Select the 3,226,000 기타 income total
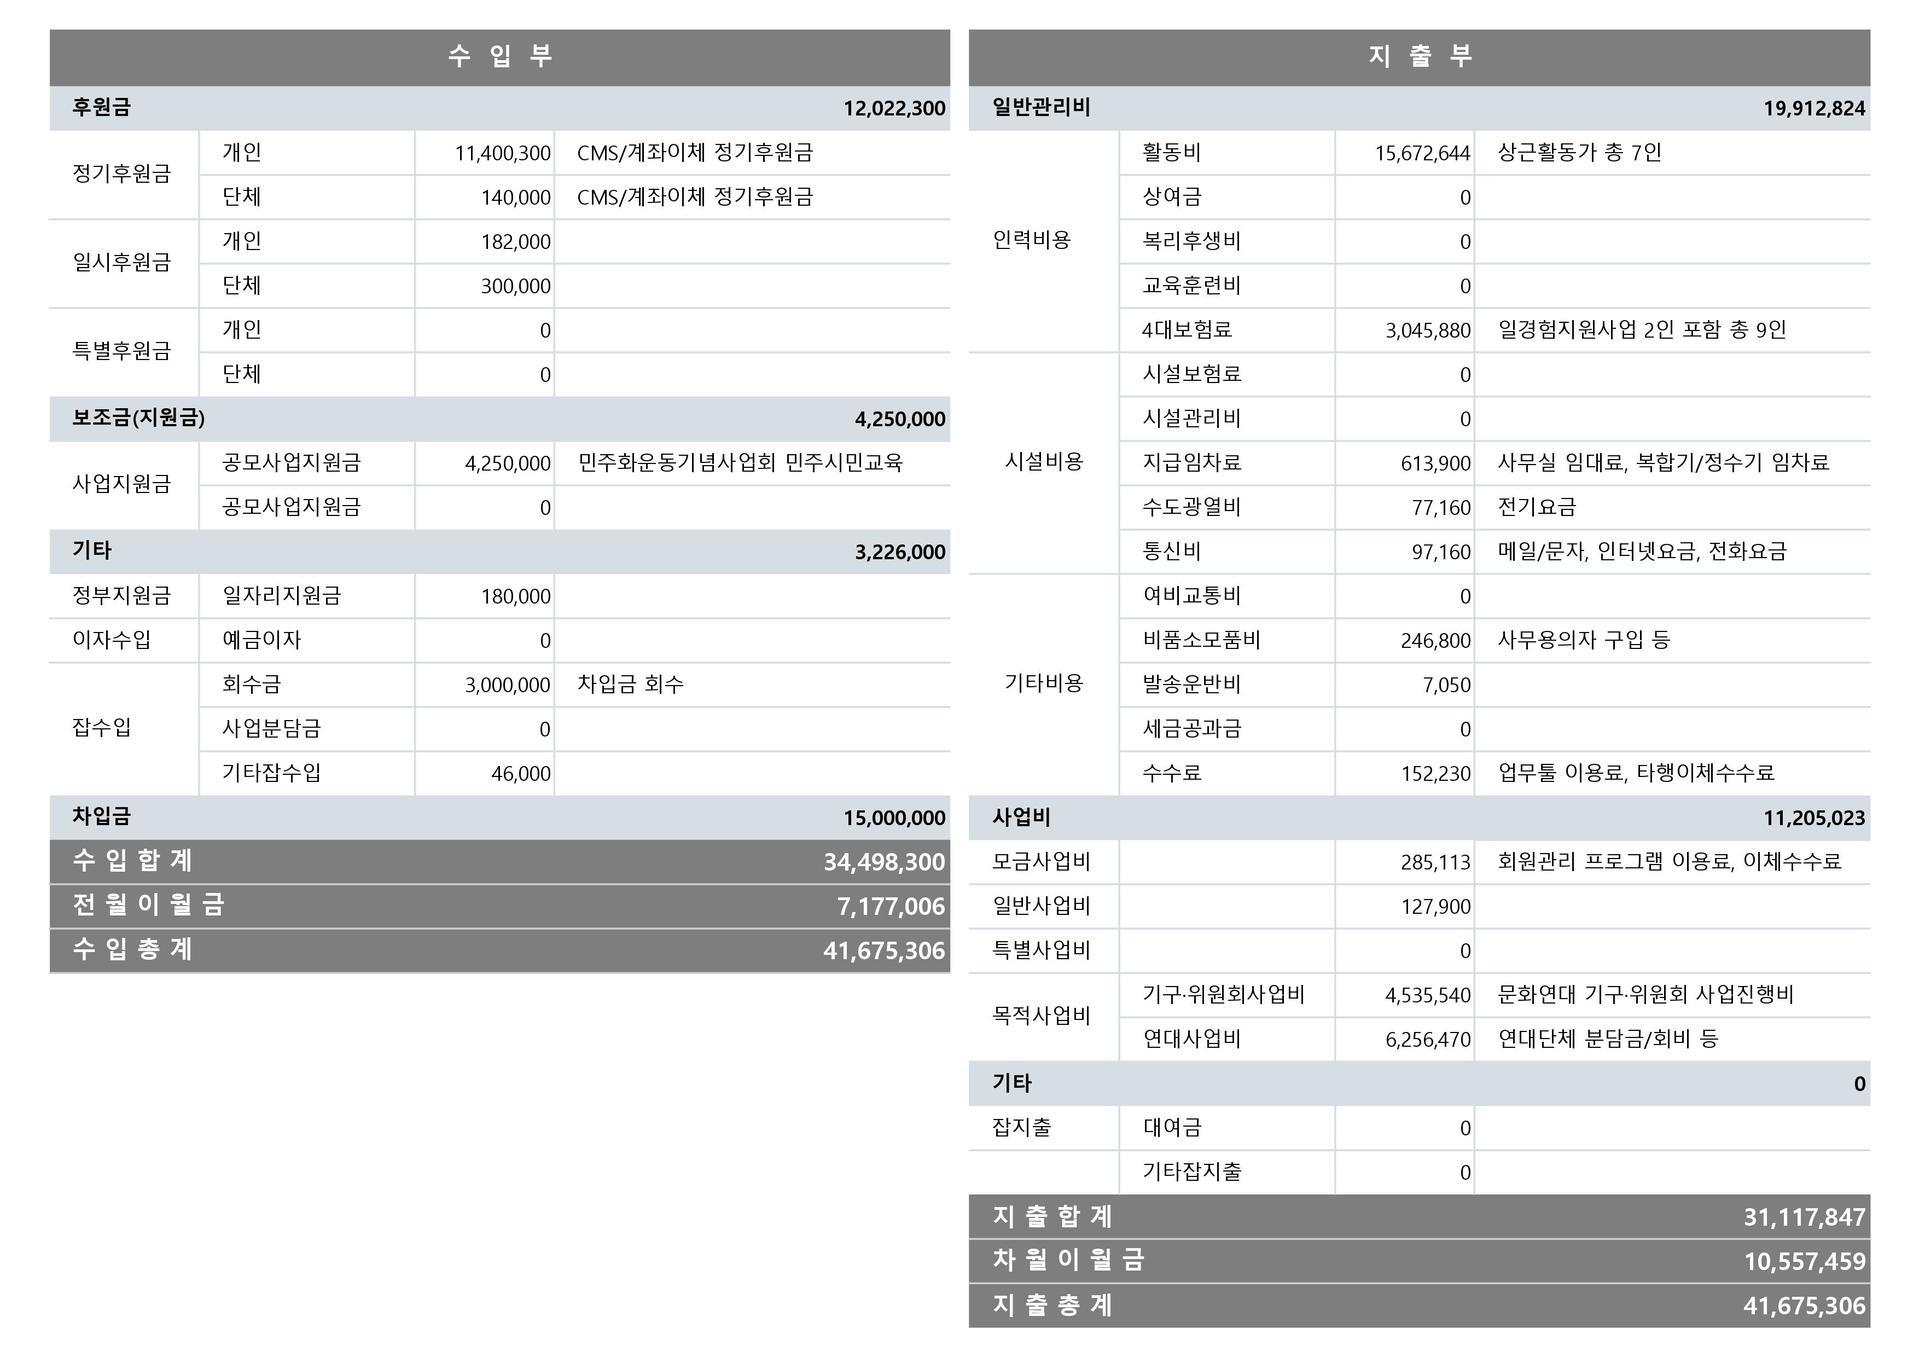 click(x=900, y=552)
